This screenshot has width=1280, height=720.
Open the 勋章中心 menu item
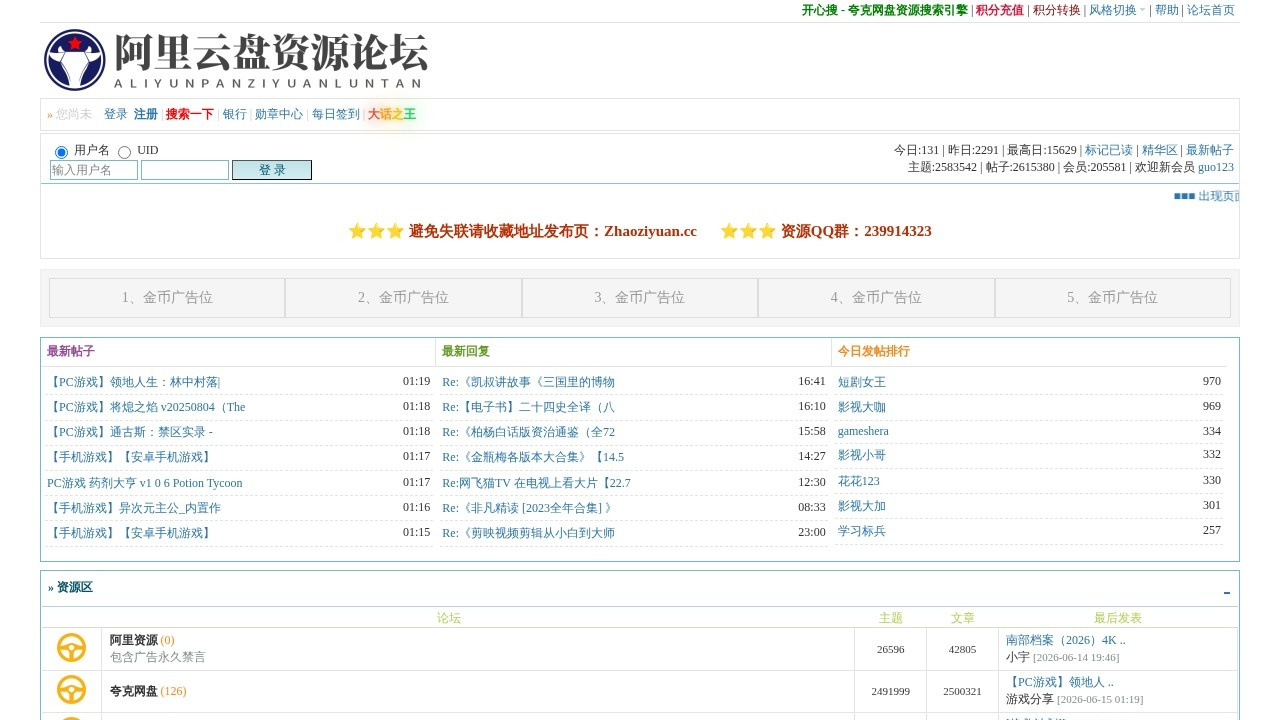pyautogui.click(x=279, y=114)
